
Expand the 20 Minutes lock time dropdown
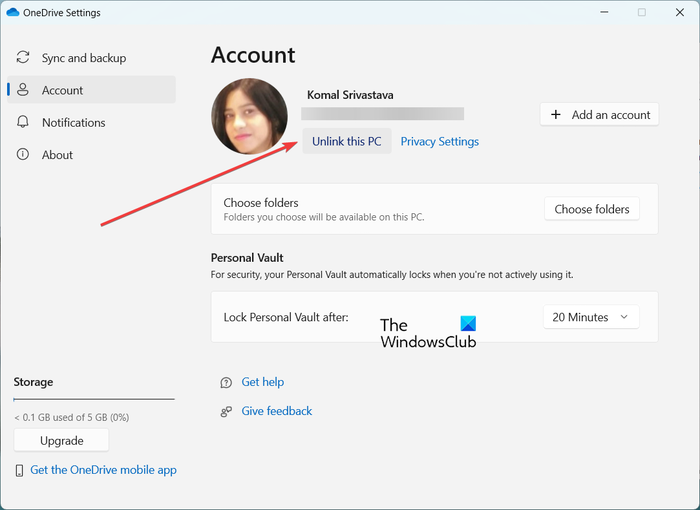pos(591,317)
